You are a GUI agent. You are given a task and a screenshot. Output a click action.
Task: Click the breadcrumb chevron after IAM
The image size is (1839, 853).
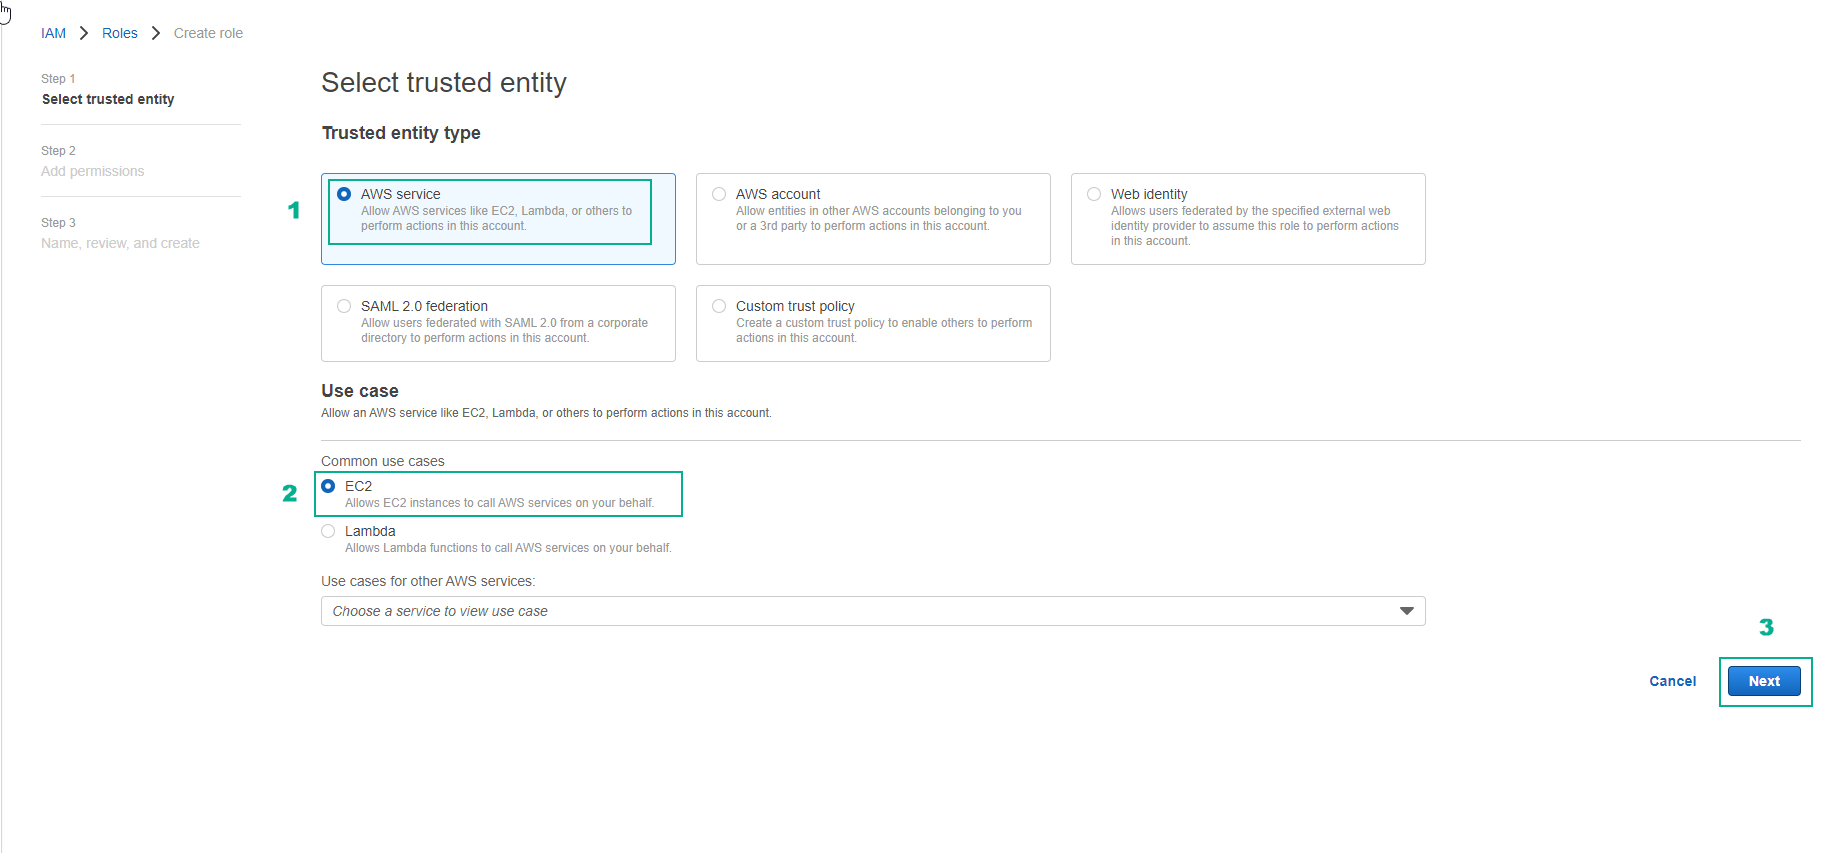84,33
